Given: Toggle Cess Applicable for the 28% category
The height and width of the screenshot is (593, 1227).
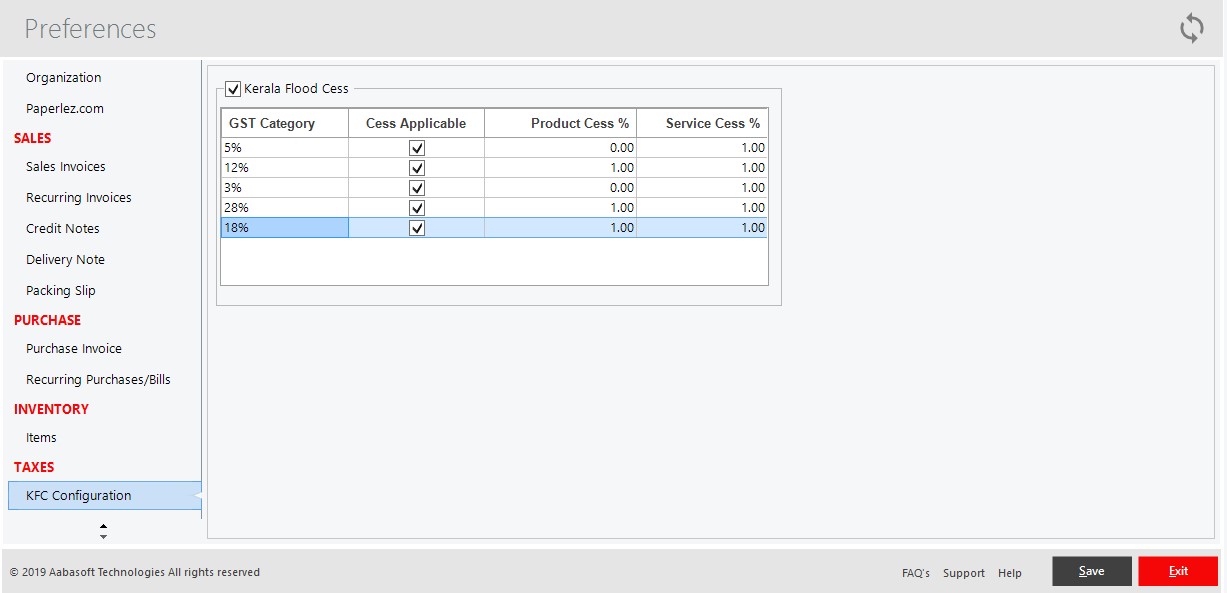Looking at the screenshot, I should [416, 207].
